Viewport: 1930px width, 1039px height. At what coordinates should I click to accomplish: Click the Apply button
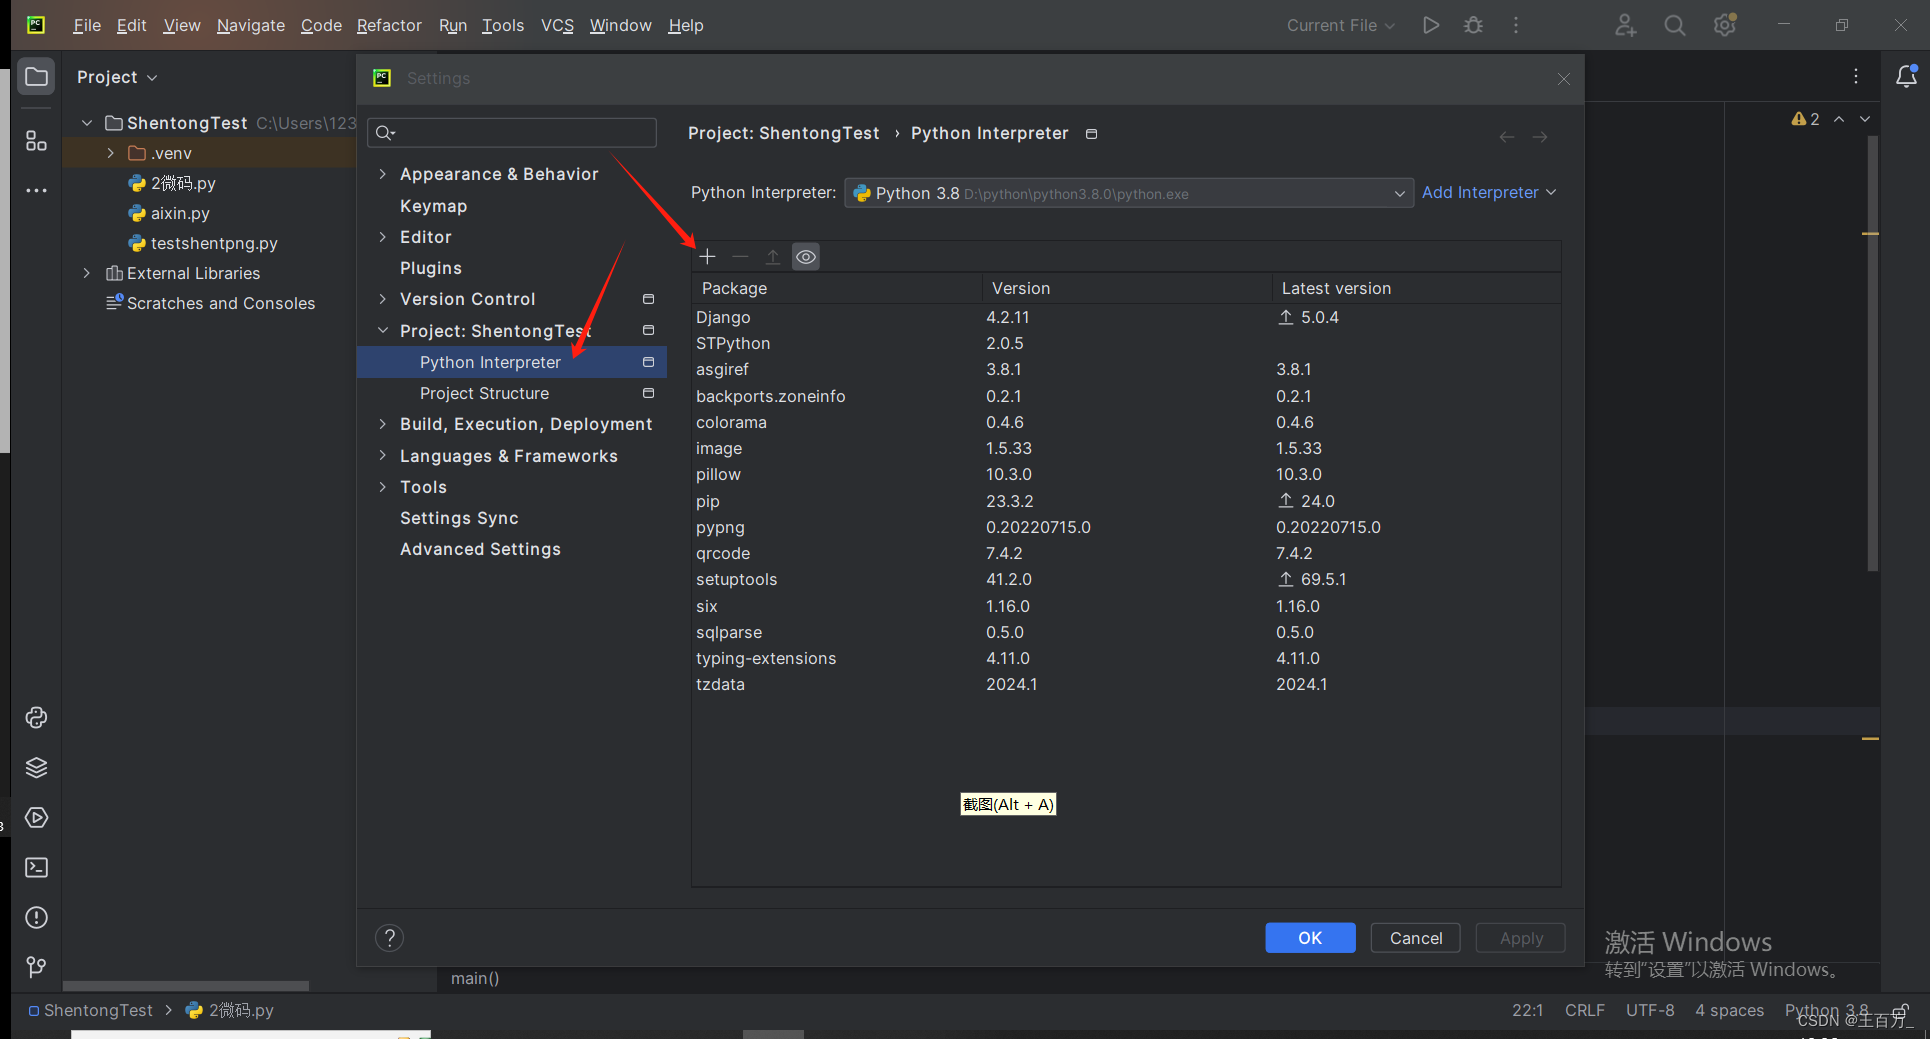tap(1521, 938)
